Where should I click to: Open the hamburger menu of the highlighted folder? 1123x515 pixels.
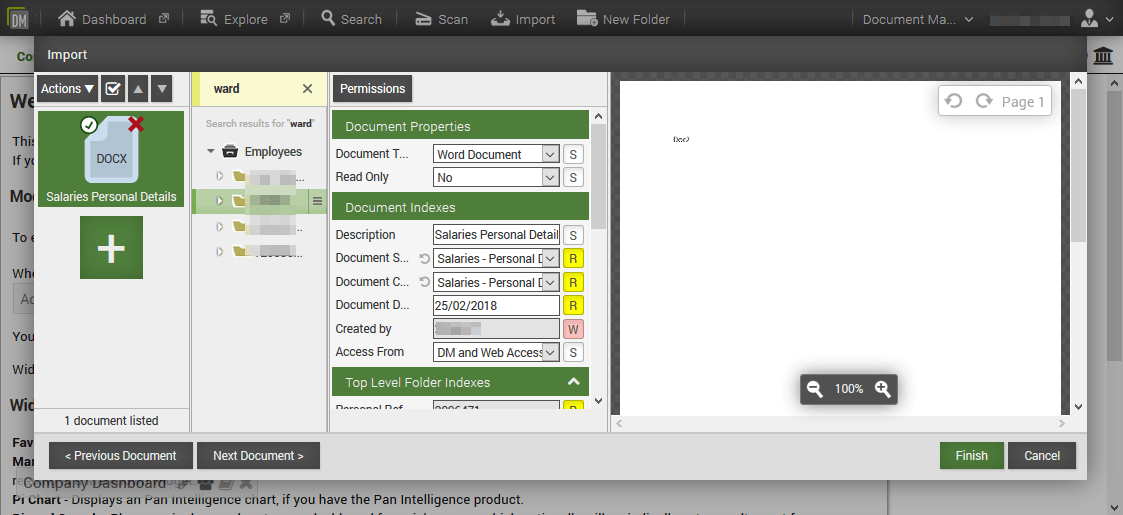(317, 201)
